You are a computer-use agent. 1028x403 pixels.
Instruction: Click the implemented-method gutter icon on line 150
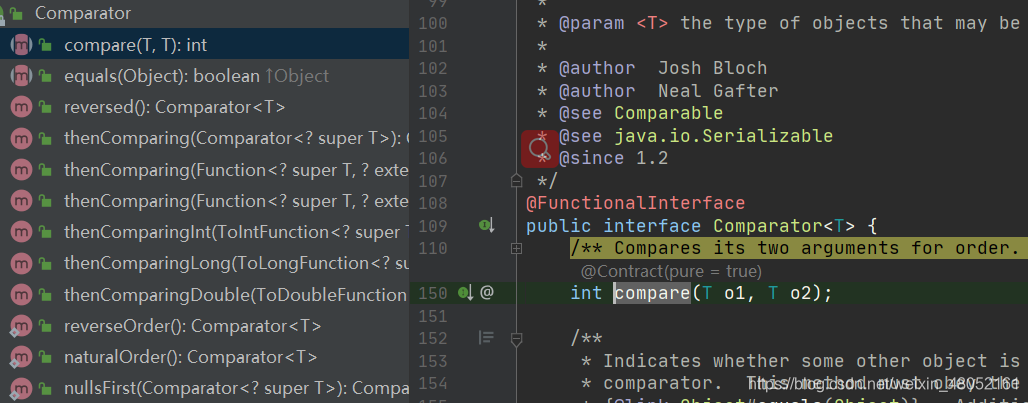tap(465, 293)
